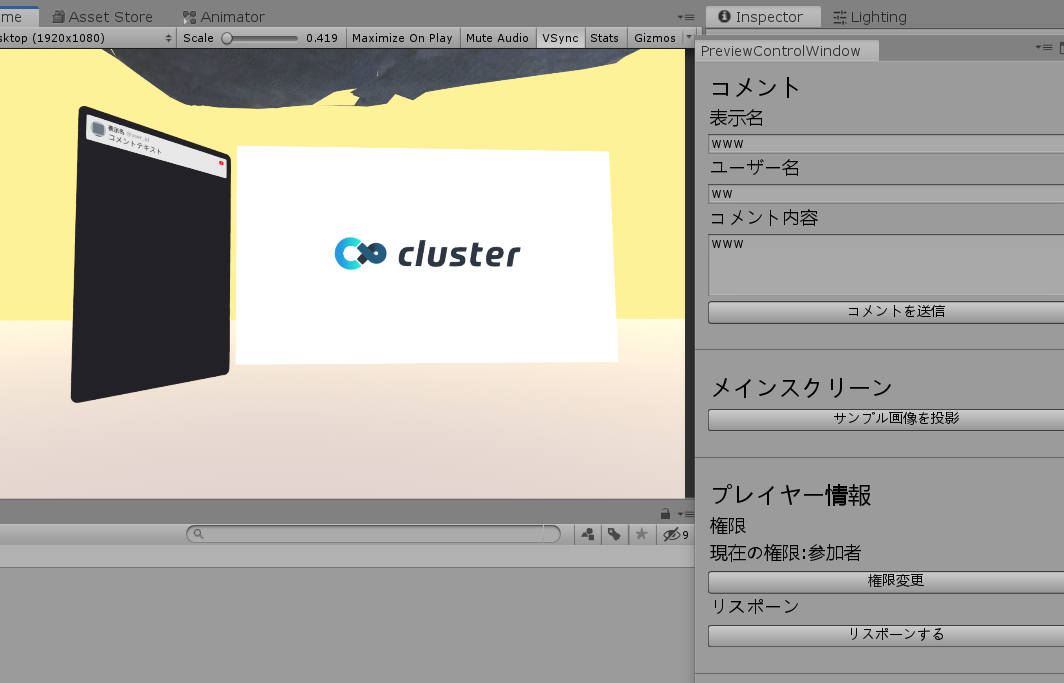The width and height of the screenshot is (1064, 683).
Task: Open the resolution dropdown (1920x1080)
Action: tap(86, 38)
